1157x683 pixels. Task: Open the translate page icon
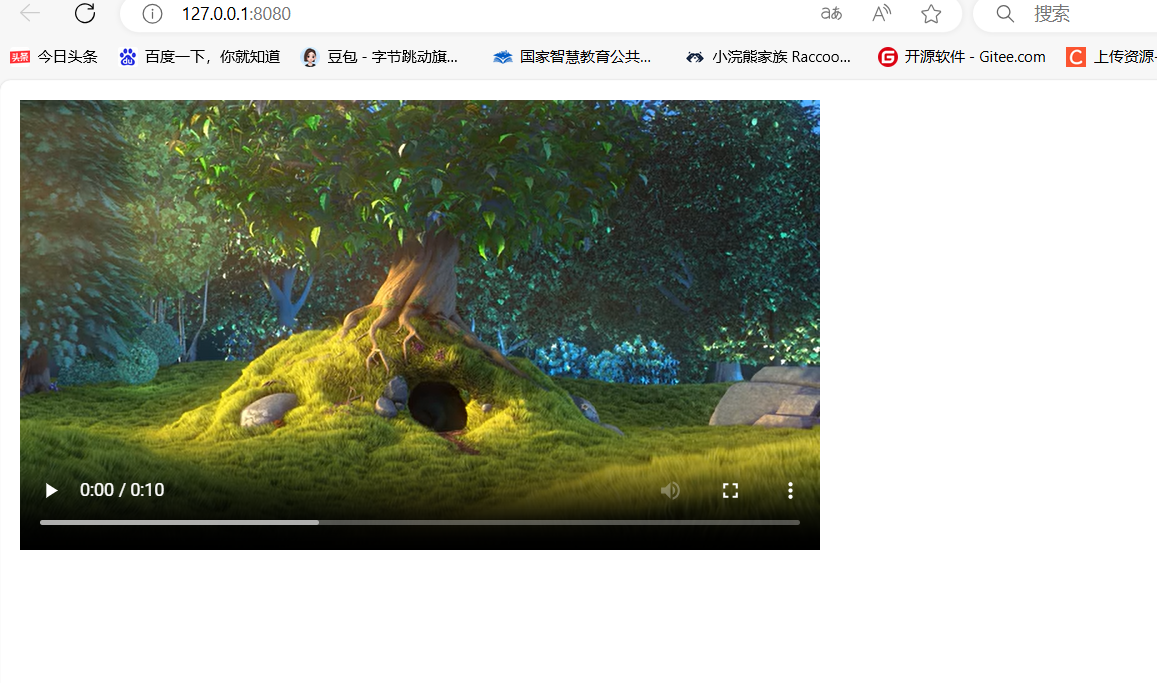point(832,13)
